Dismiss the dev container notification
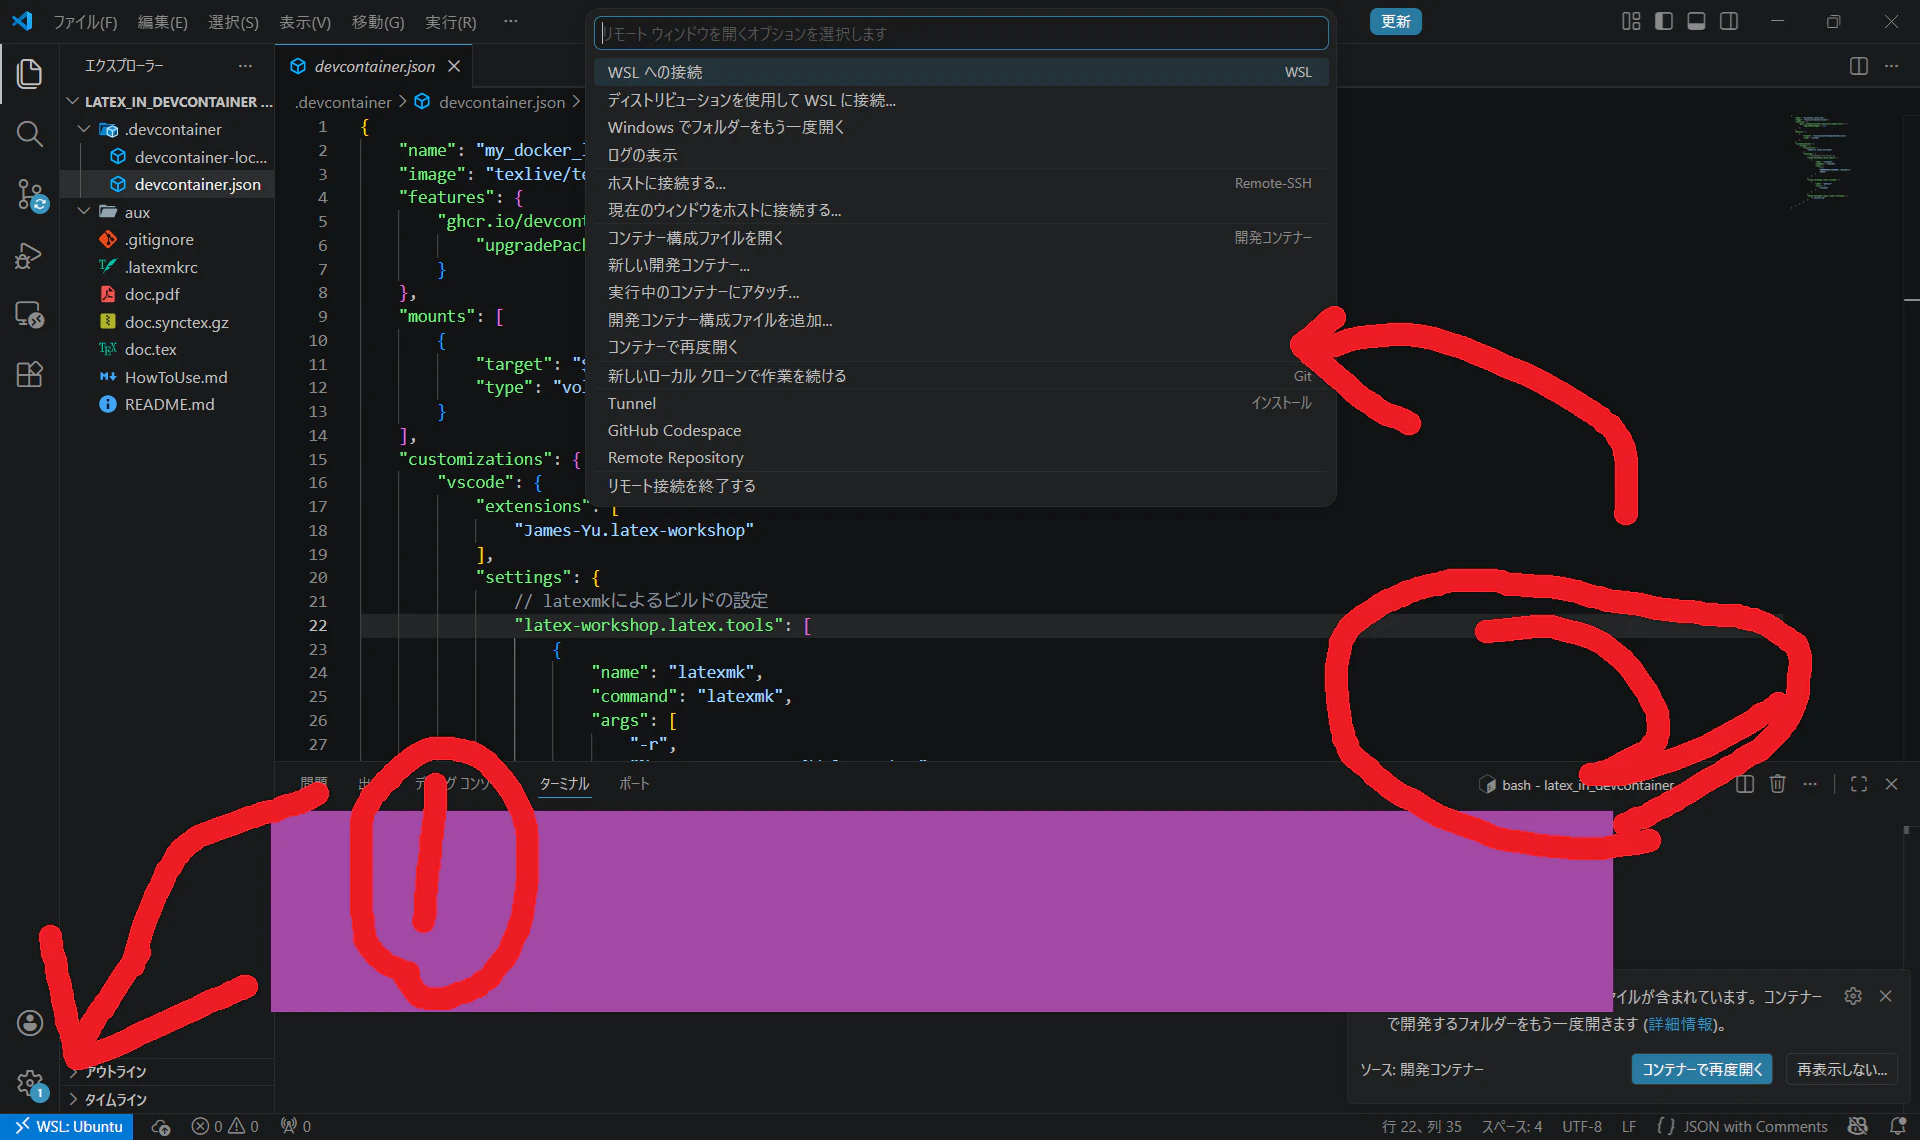This screenshot has height=1140, width=1920. 1885,996
